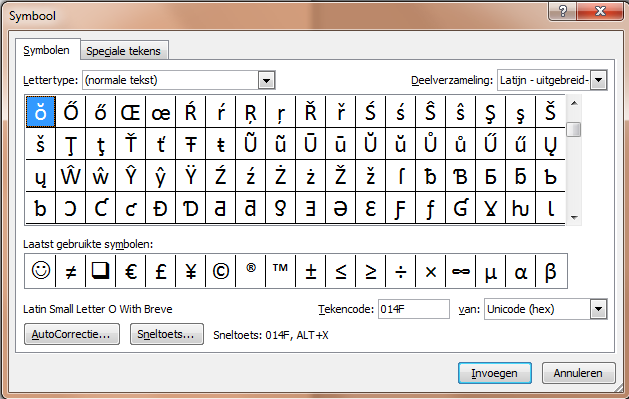Select the Greek α recent symbol

[x=520, y=271]
